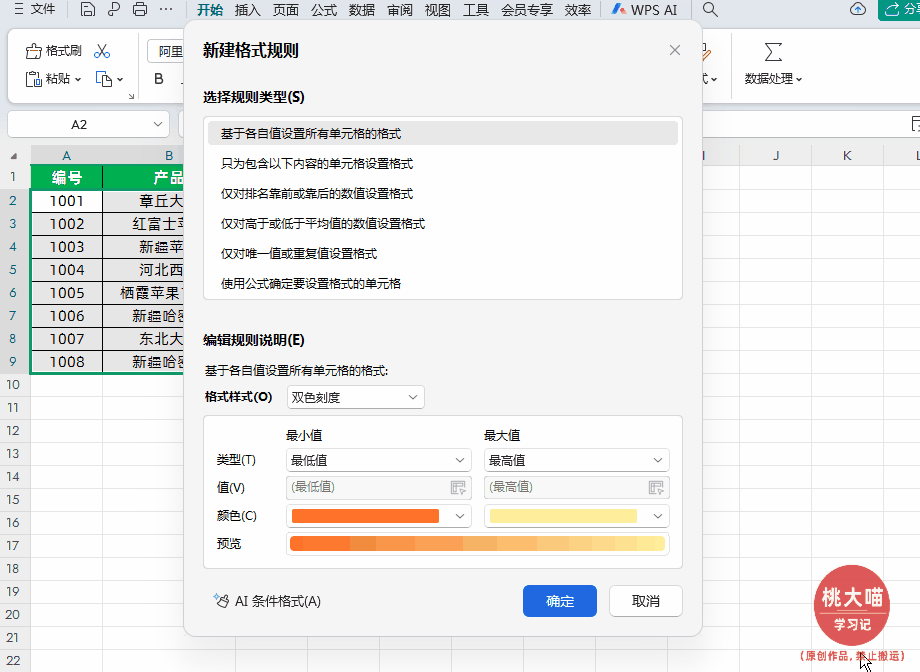Click the copy icon beside paste
Screen dimensions: 920x672
[x=104, y=79]
